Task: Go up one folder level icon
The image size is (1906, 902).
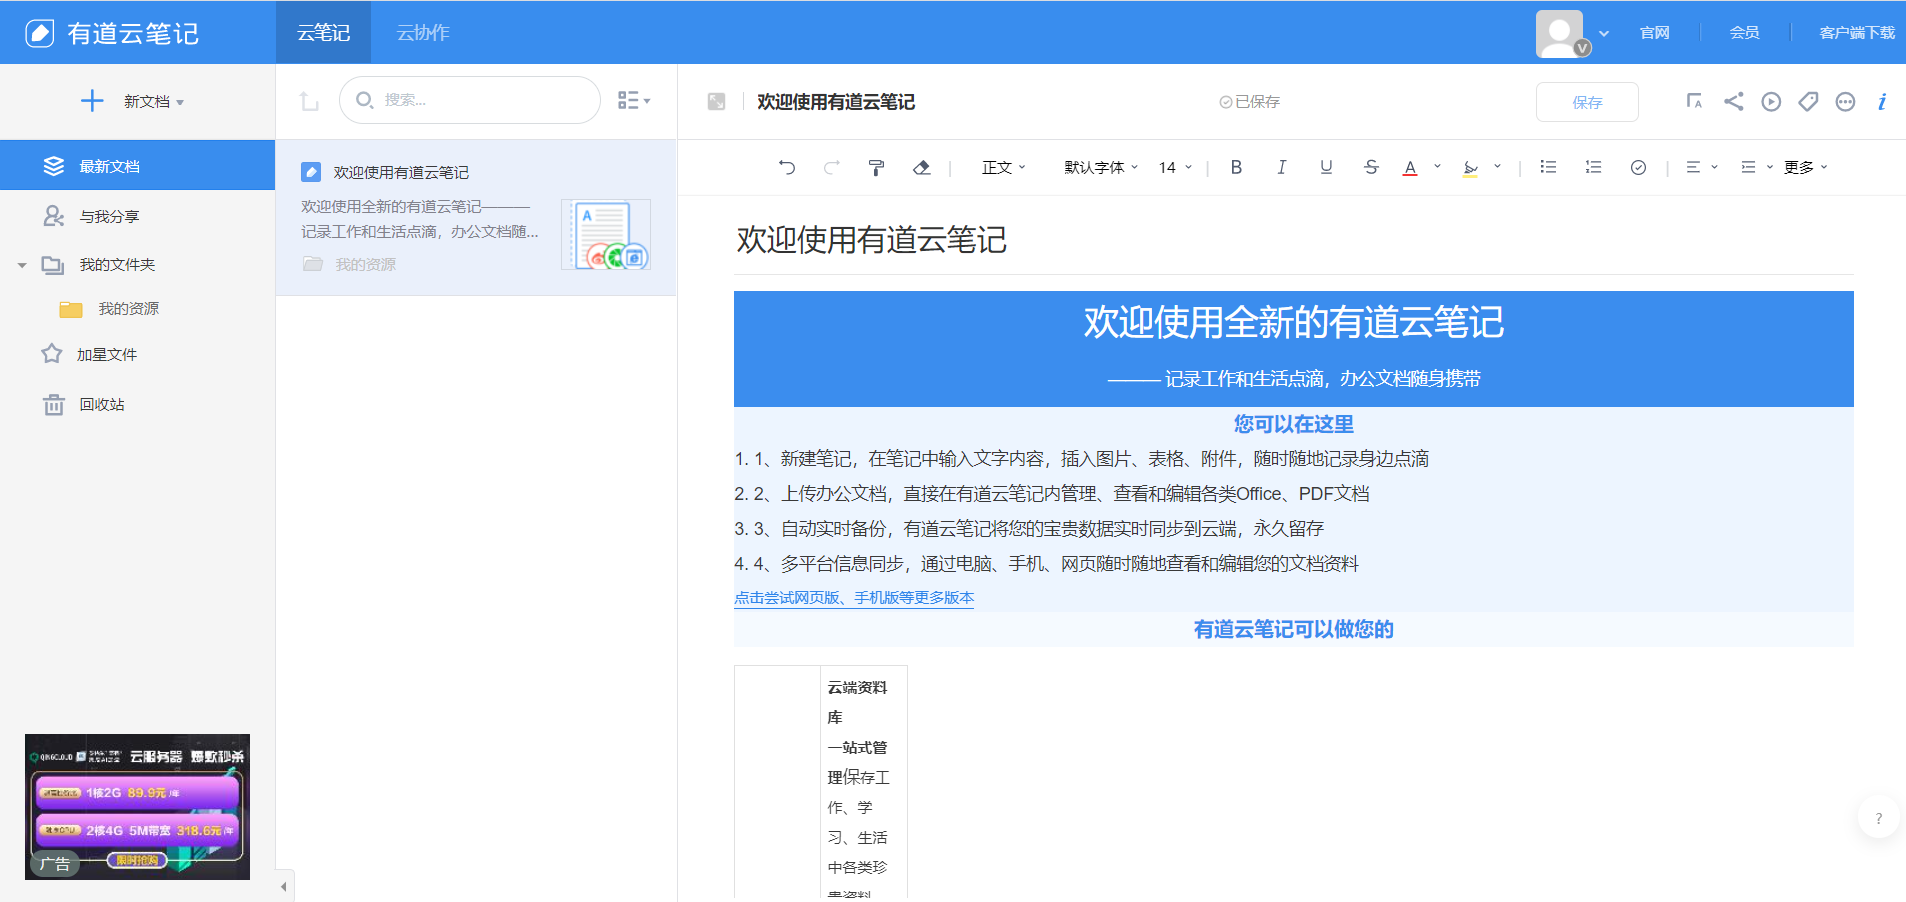Action: click(x=309, y=101)
